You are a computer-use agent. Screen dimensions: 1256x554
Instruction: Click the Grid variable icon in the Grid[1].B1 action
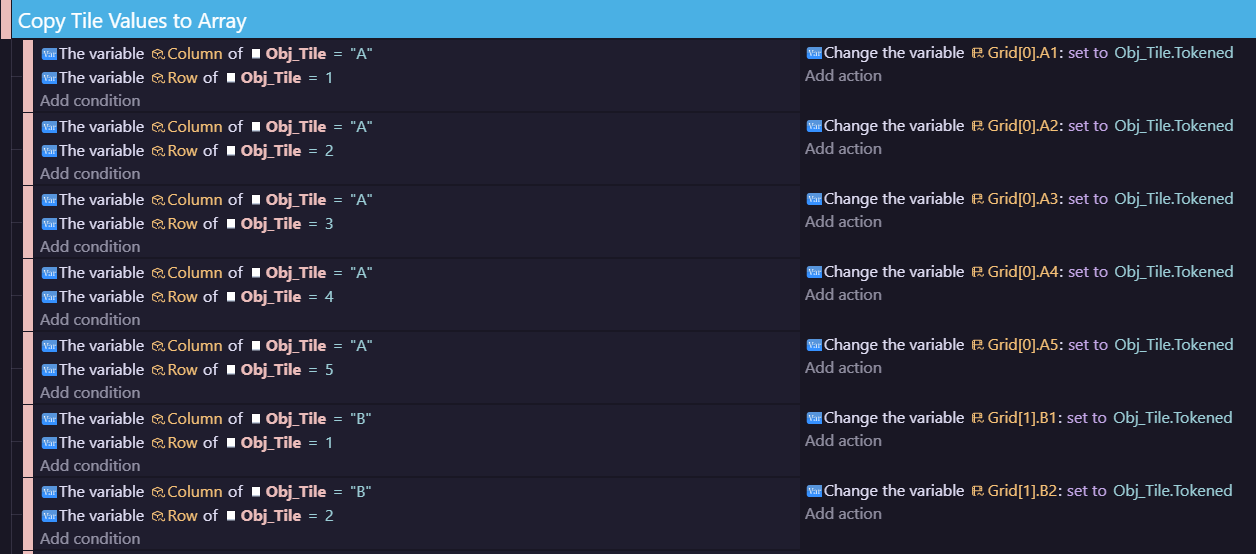tap(977, 418)
